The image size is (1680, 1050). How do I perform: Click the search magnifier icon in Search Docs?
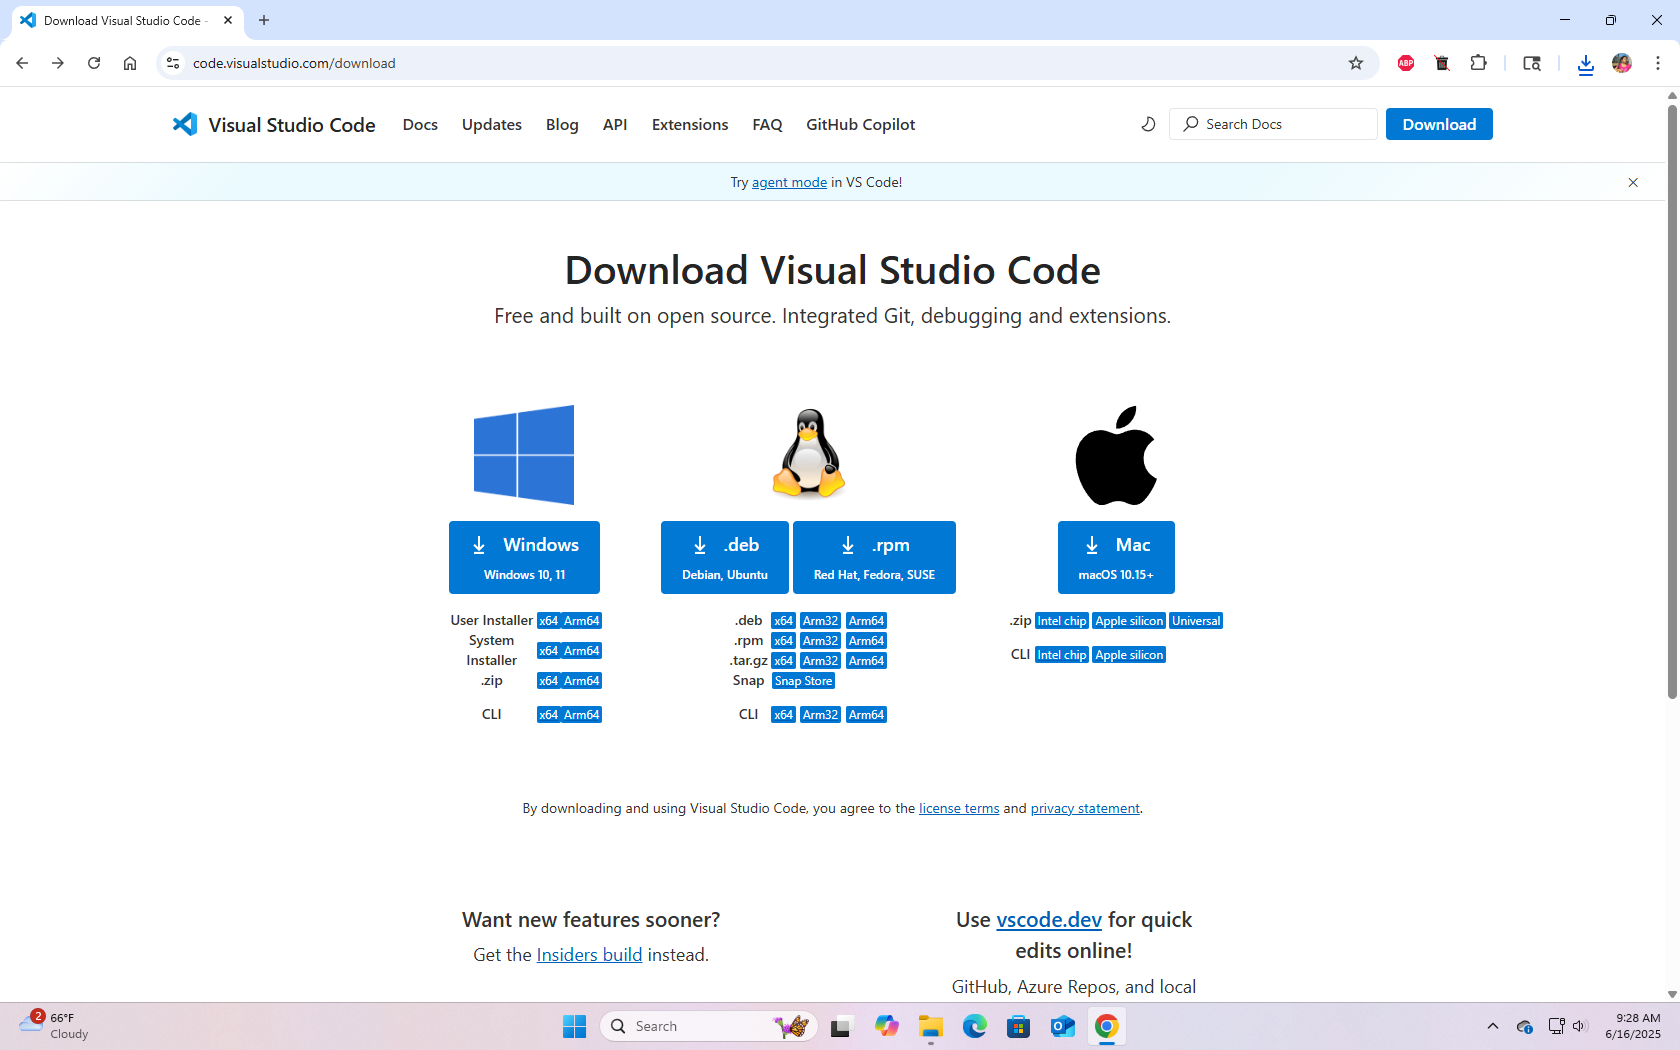(x=1190, y=124)
